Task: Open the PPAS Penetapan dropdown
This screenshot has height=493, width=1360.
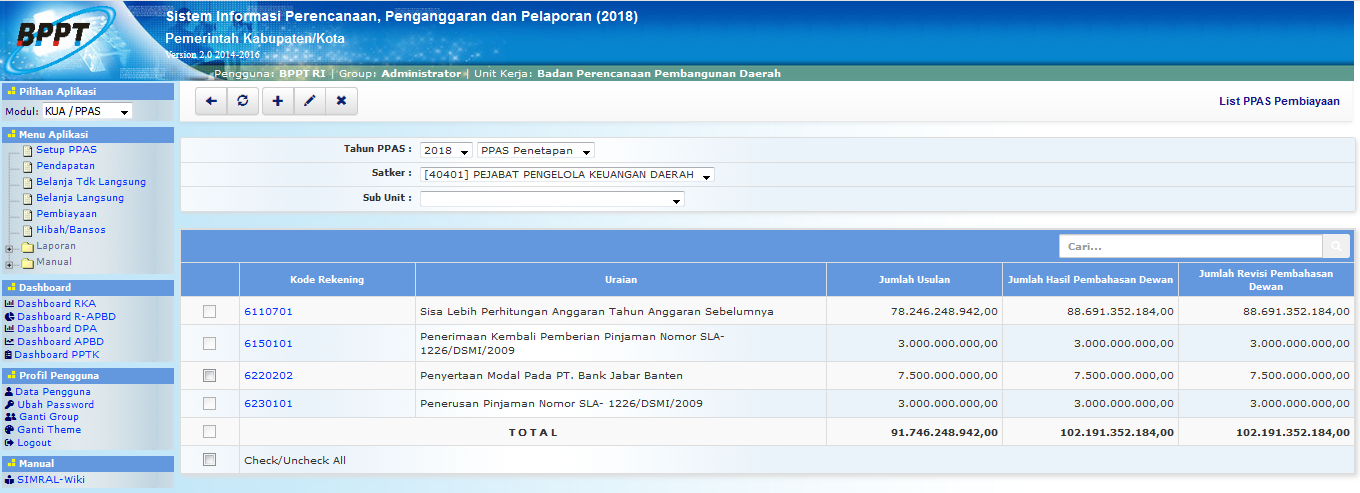Action: click(x=536, y=150)
